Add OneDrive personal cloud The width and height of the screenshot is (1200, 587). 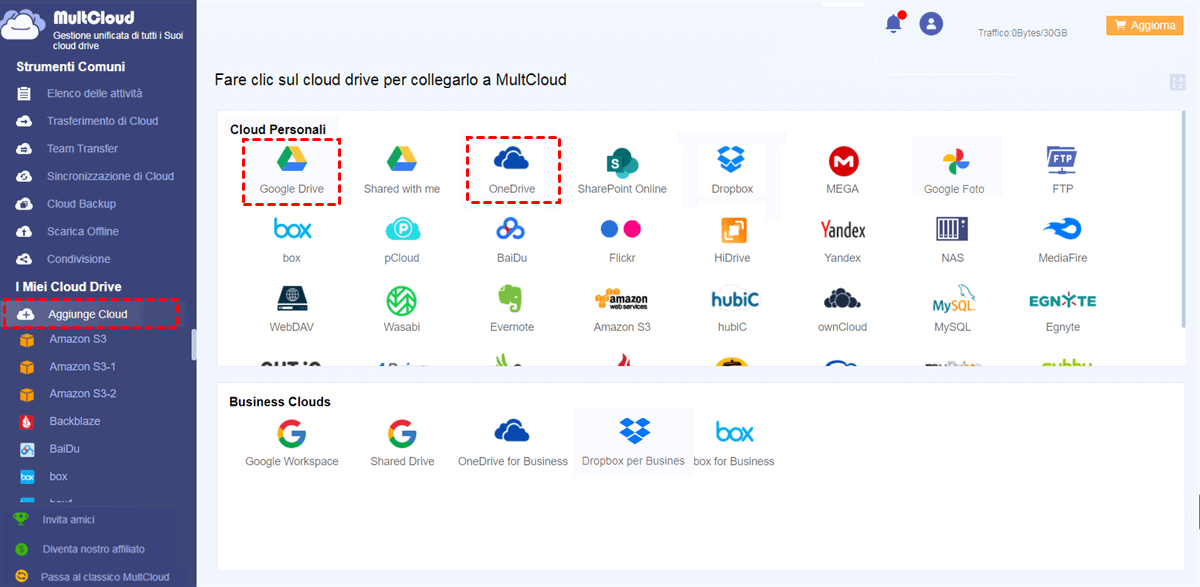coord(512,171)
